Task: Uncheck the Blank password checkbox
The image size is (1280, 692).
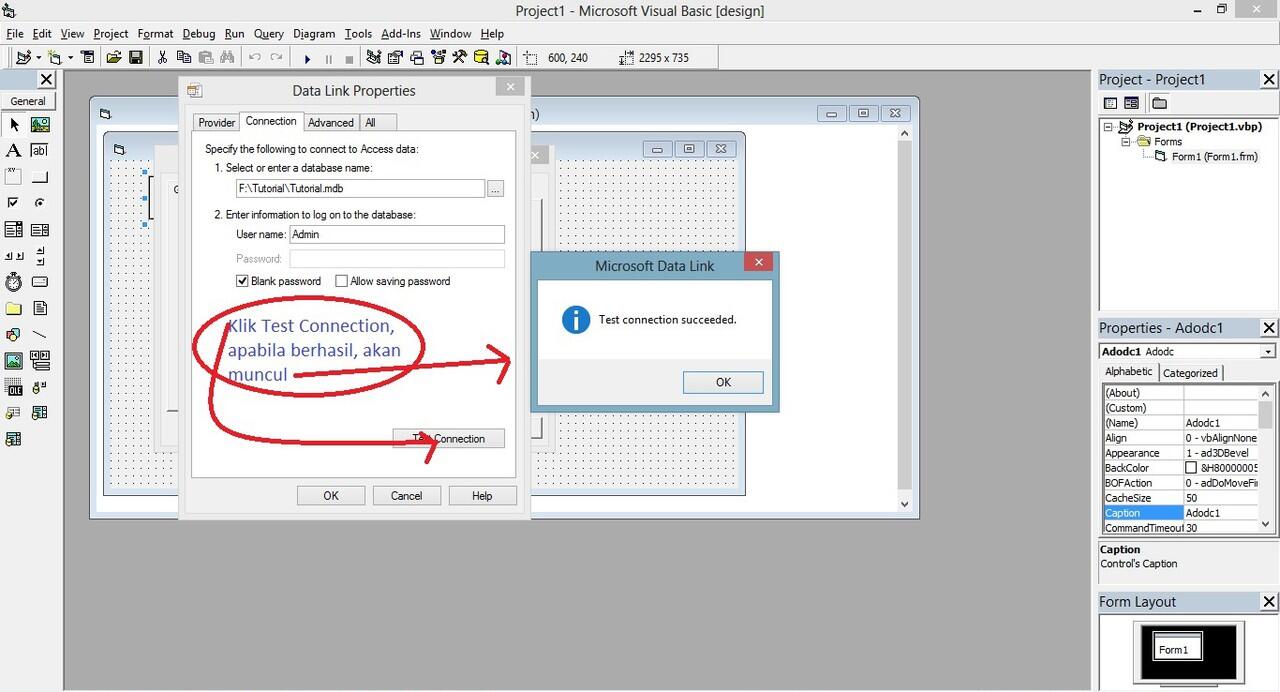Action: [x=242, y=281]
